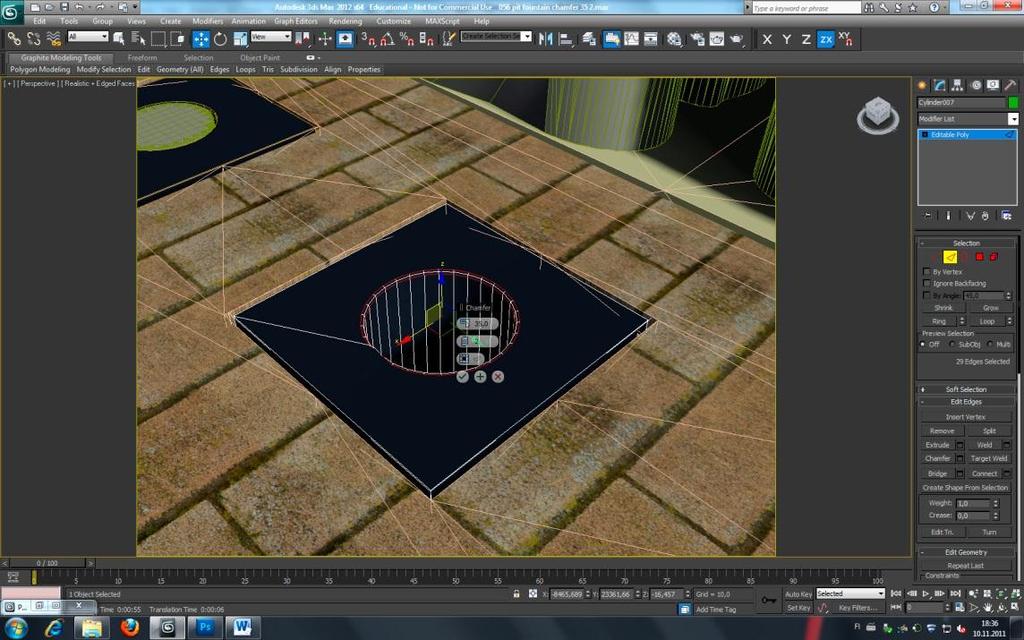Collapse the Edit Edges rollout
1024x640 pixels.
(x=967, y=402)
